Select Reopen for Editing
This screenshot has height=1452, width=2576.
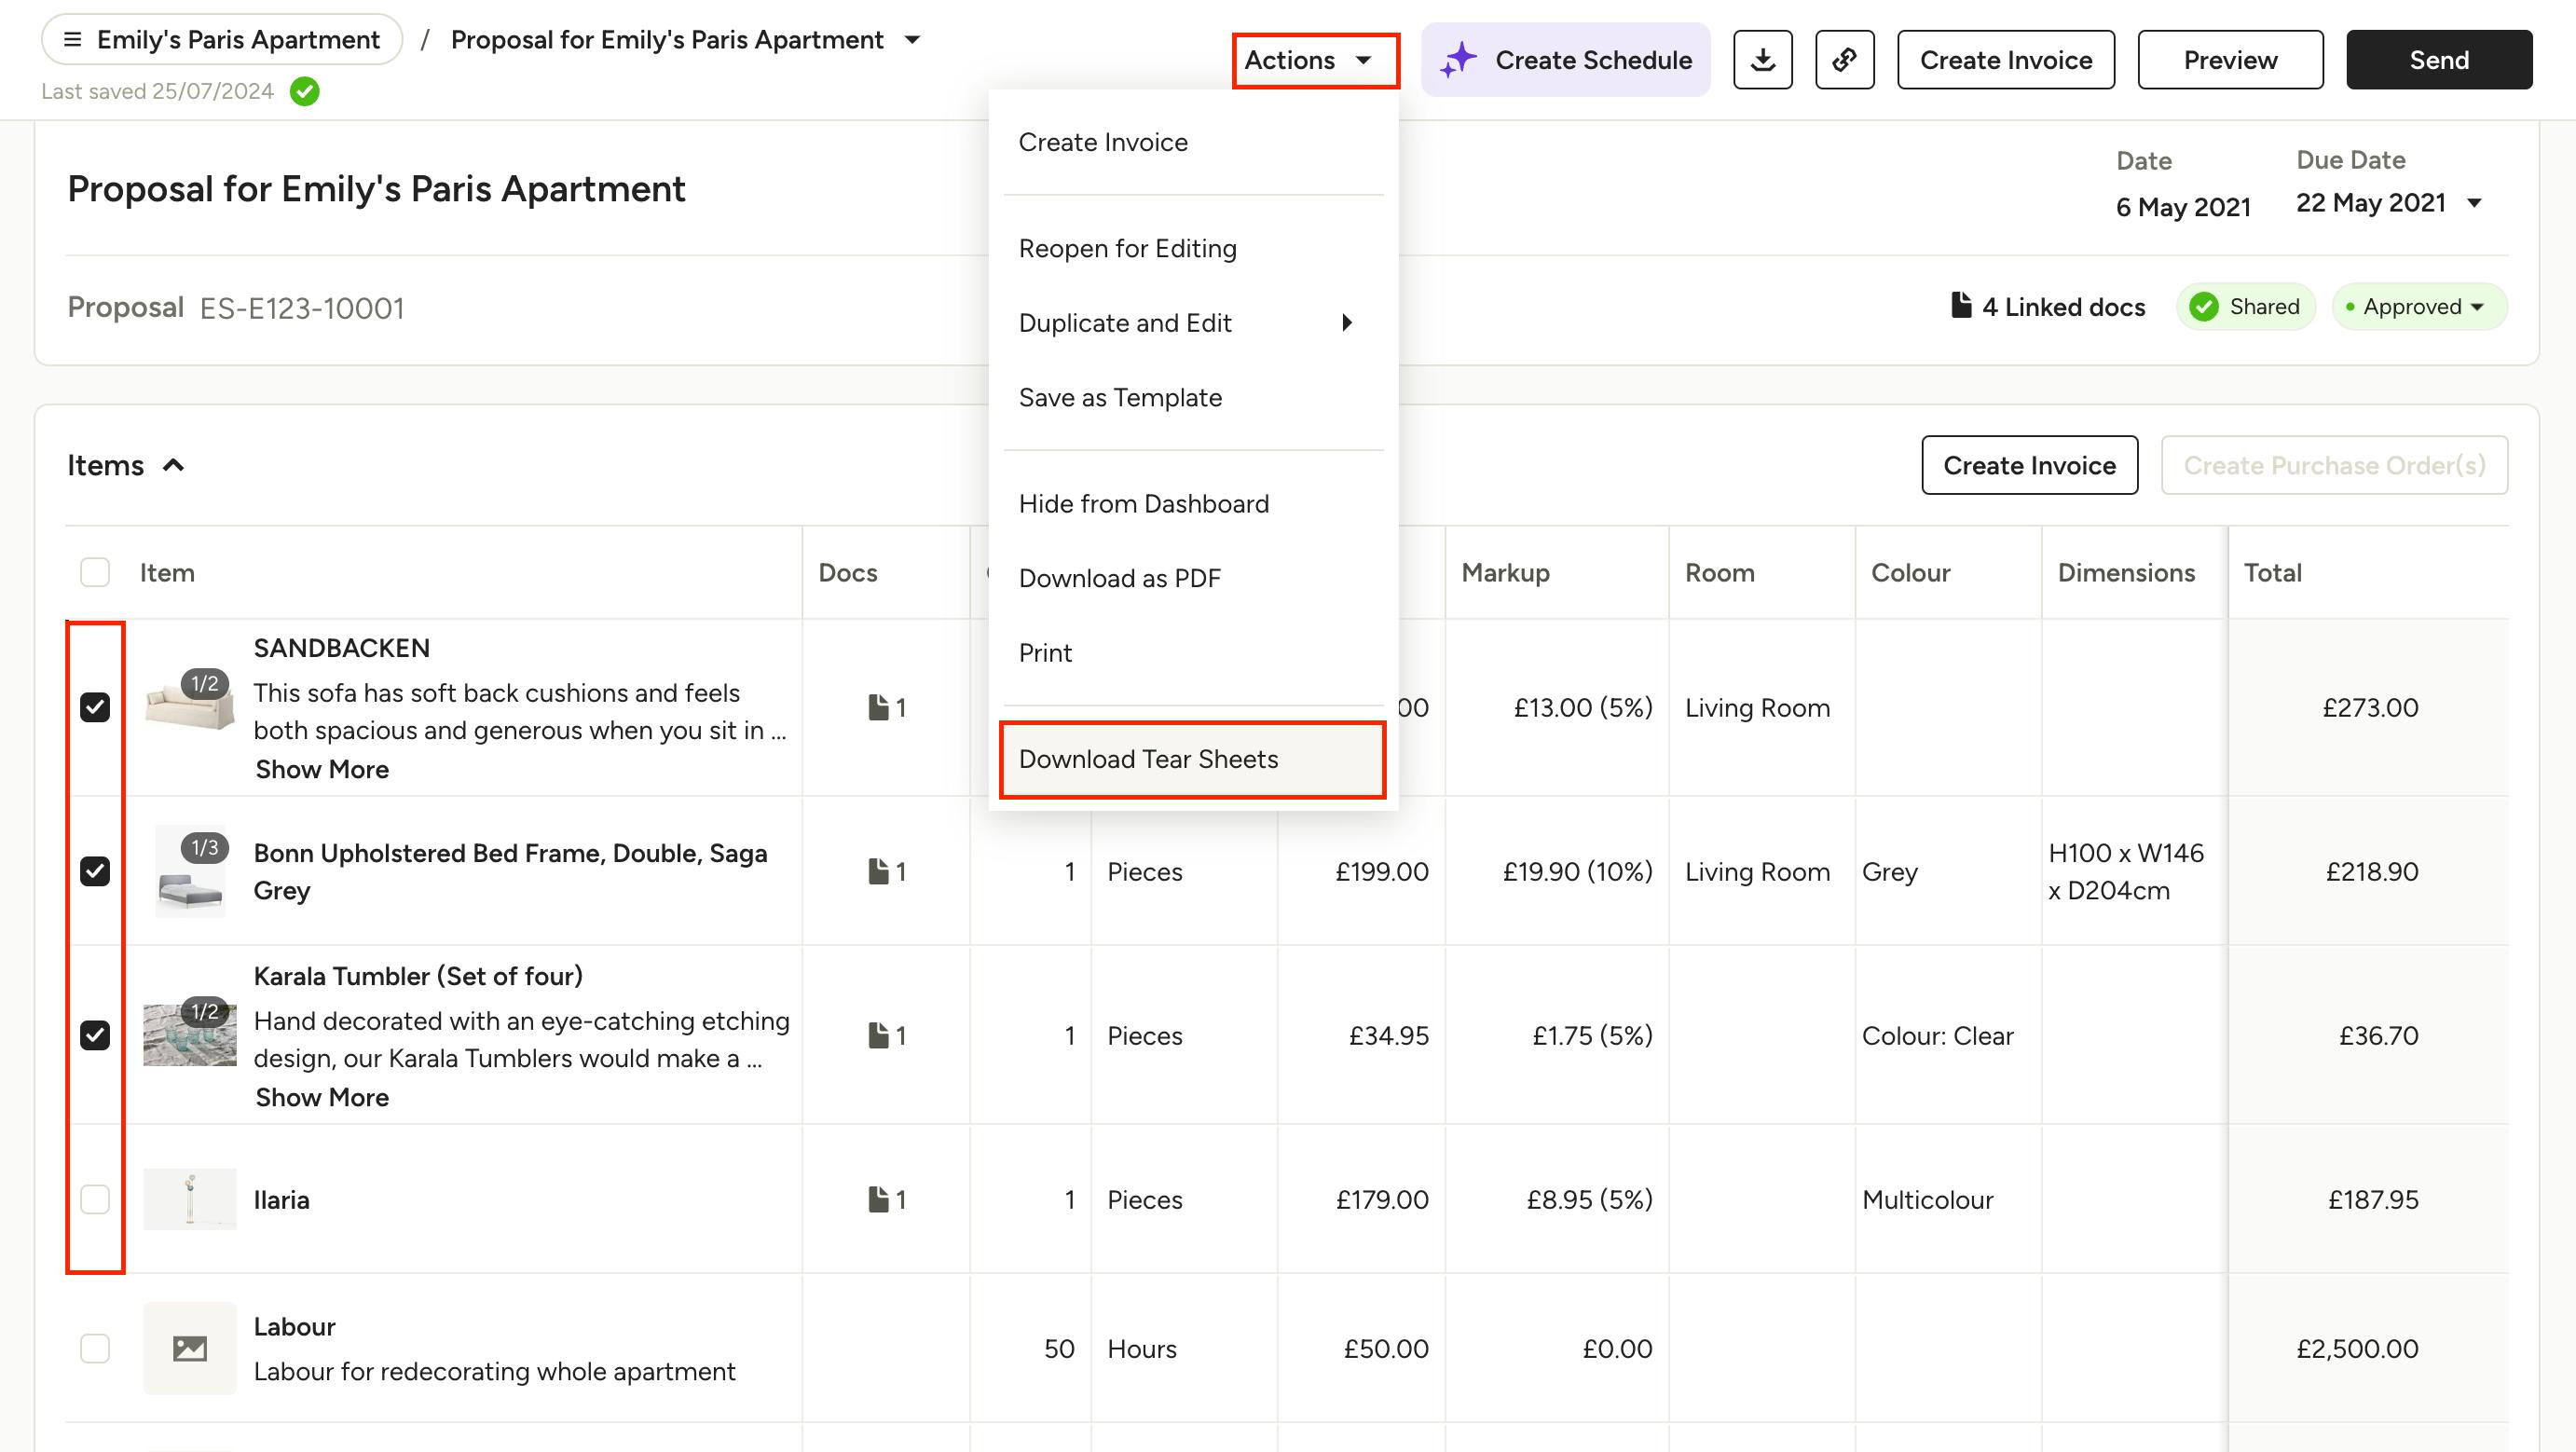(1193, 248)
